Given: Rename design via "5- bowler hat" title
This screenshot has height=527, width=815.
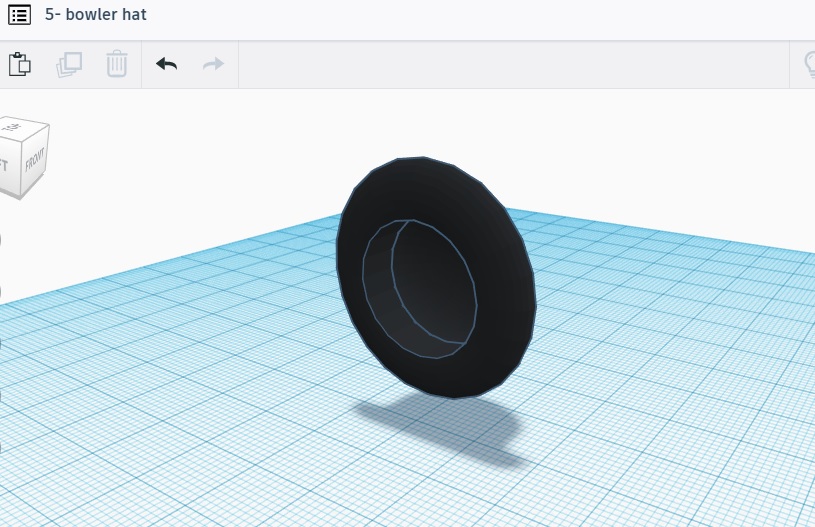Looking at the screenshot, I should tap(96, 15).
